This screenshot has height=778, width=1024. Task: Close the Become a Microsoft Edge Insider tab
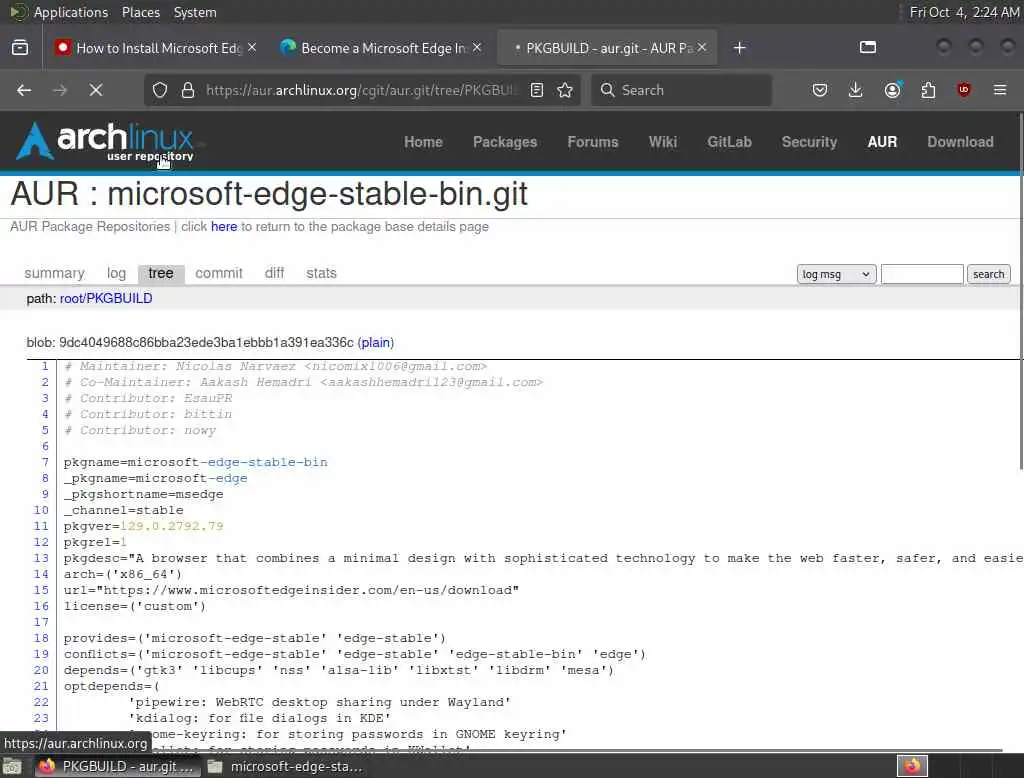click(477, 48)
